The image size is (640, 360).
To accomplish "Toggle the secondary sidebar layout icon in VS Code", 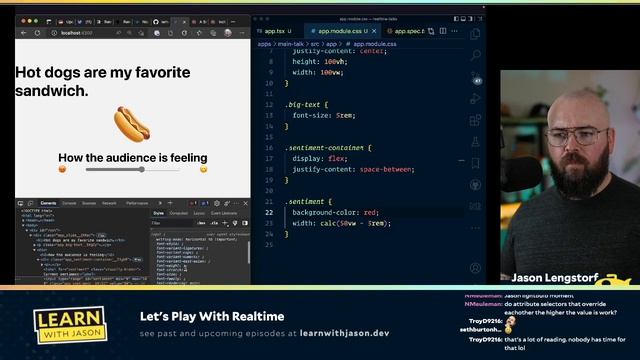I will click(x=470, y=19).
